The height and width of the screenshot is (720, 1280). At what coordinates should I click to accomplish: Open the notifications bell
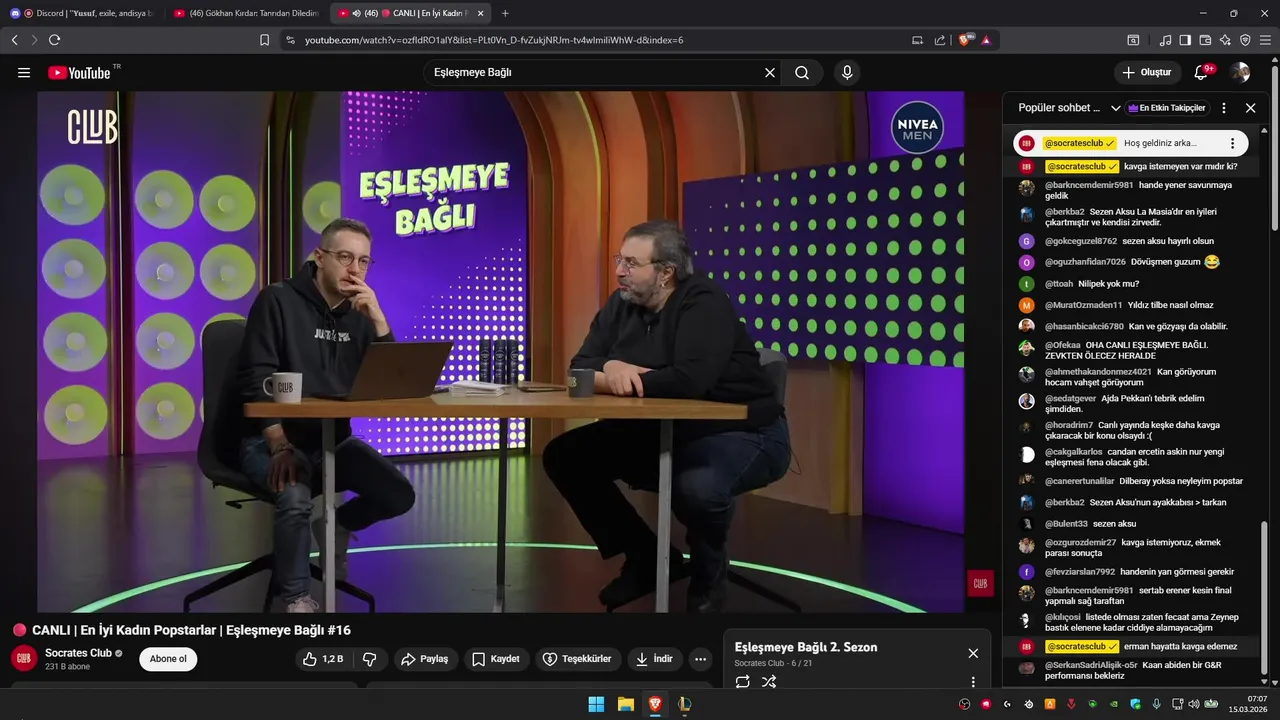coord(1203,73)
